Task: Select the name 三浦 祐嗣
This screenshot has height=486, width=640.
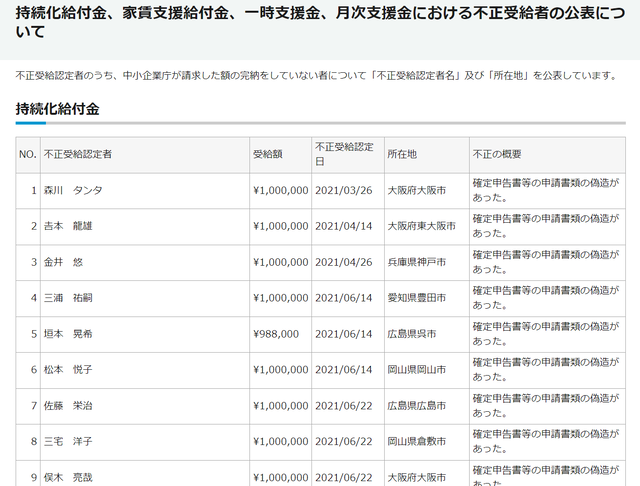Action: pyautogui.click(x=68, y=298)
